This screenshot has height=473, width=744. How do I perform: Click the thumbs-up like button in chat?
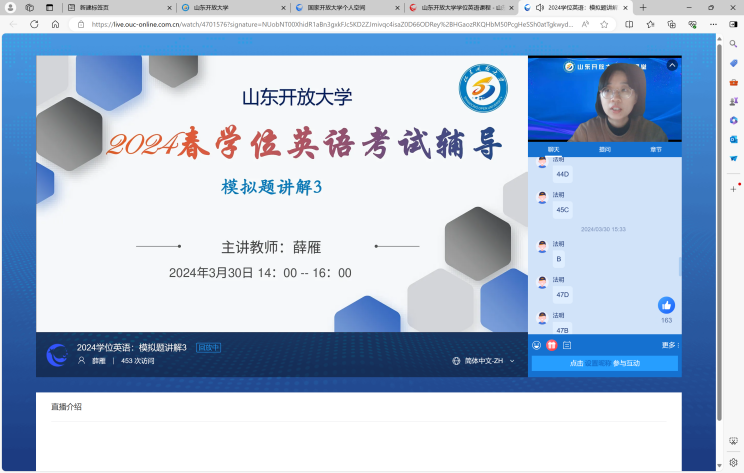click(x=666, y=305)
